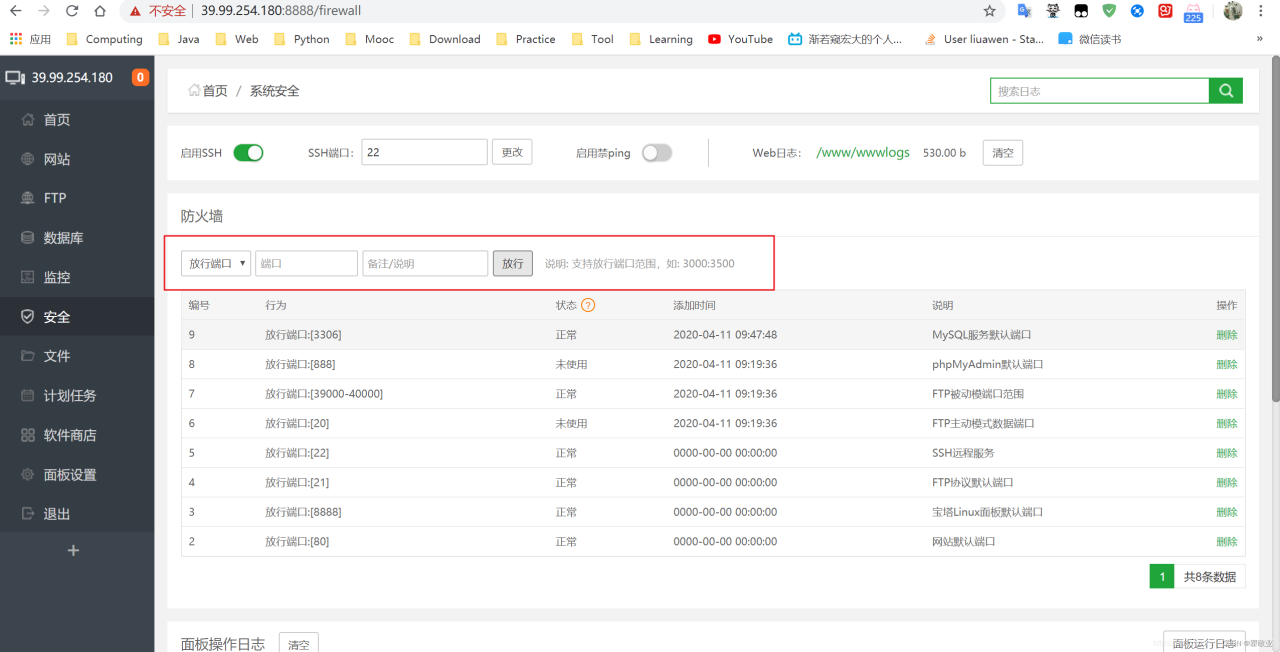Click the green search magnifier button

[1225, 91]
